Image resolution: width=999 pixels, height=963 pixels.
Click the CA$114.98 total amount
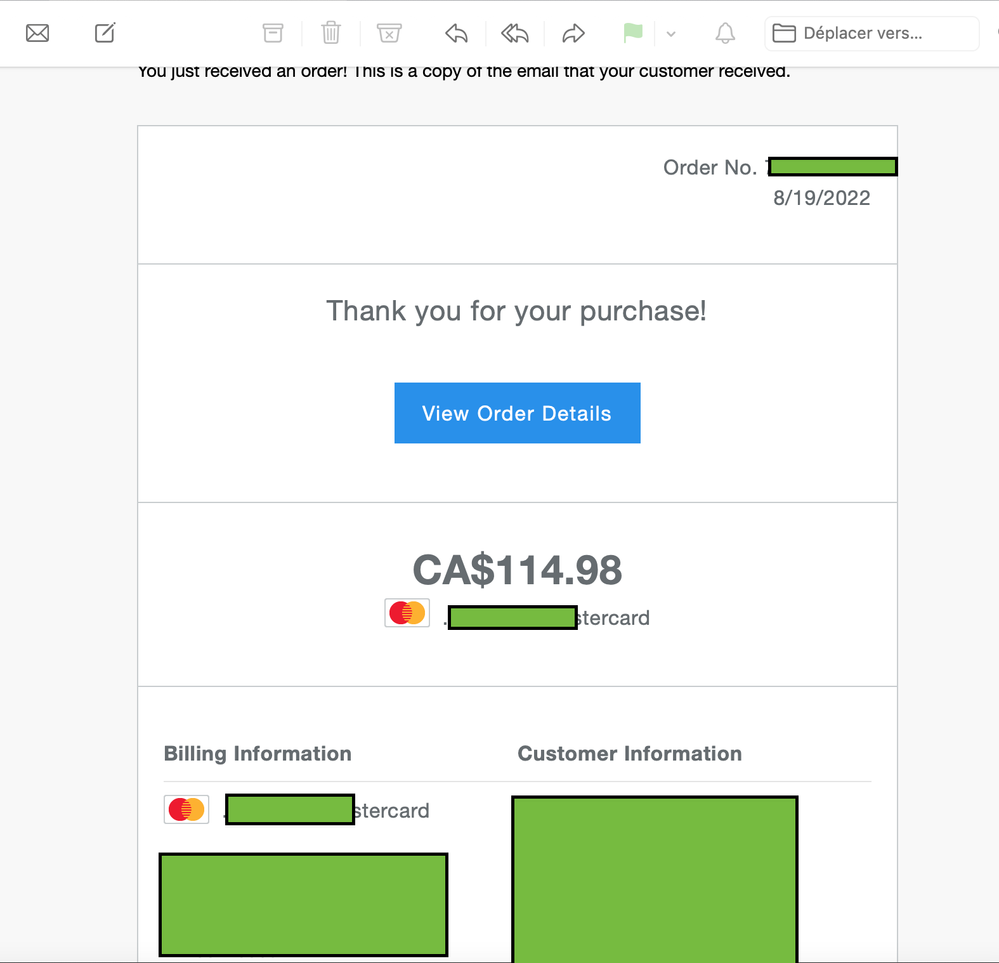517,570
